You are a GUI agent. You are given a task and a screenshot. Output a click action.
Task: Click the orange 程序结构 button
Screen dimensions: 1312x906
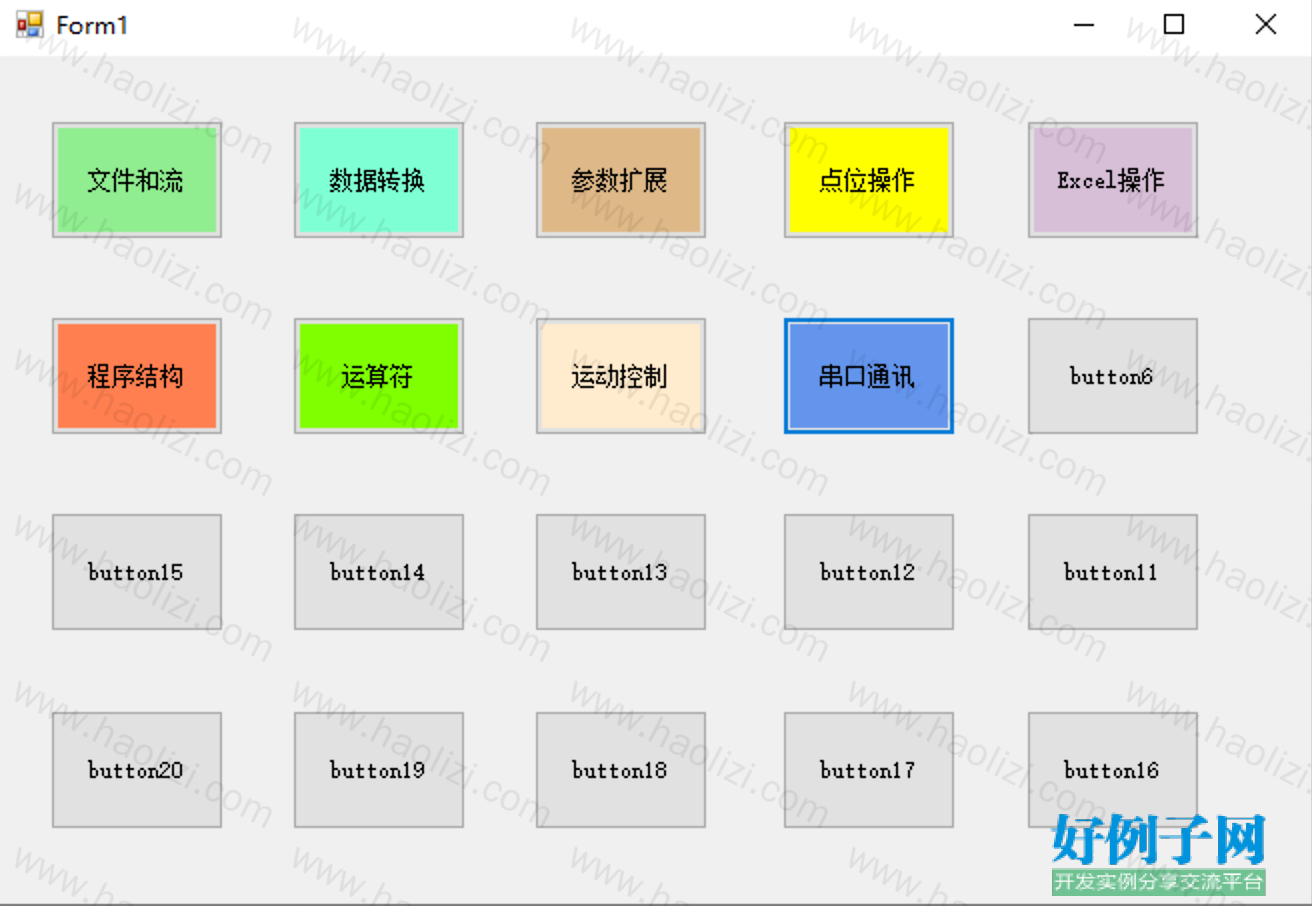(x=137, y=376)
